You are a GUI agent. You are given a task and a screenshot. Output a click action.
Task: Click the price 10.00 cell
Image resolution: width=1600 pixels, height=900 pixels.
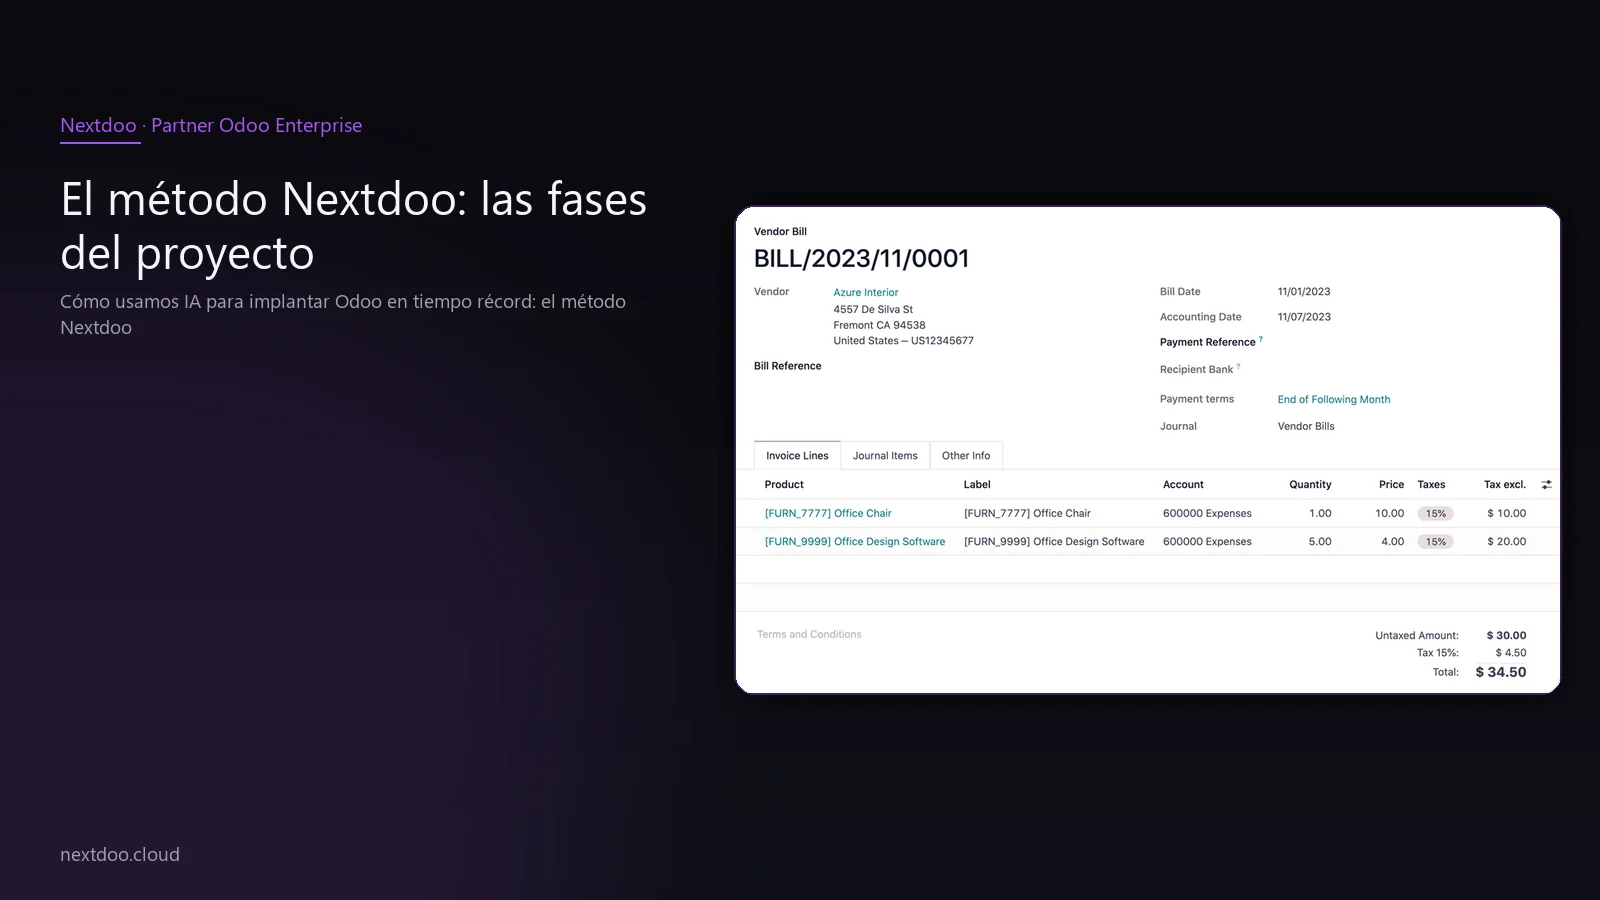1389,514
